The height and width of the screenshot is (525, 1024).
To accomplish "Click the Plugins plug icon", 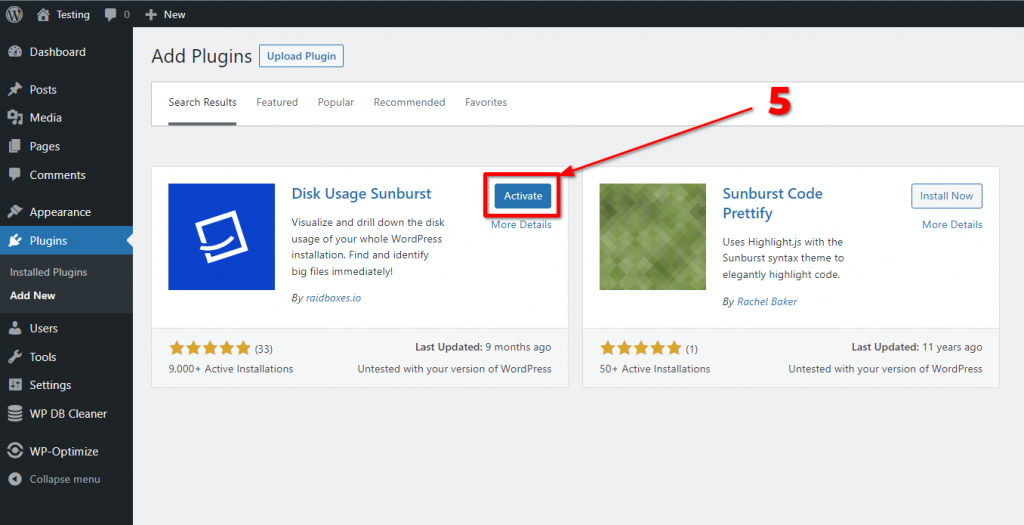I will [x=15, y=241].
